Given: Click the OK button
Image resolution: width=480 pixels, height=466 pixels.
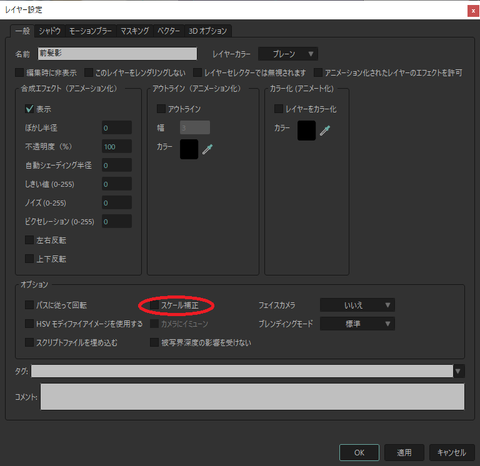Looking at the screenshot, I should pos(359,452).
